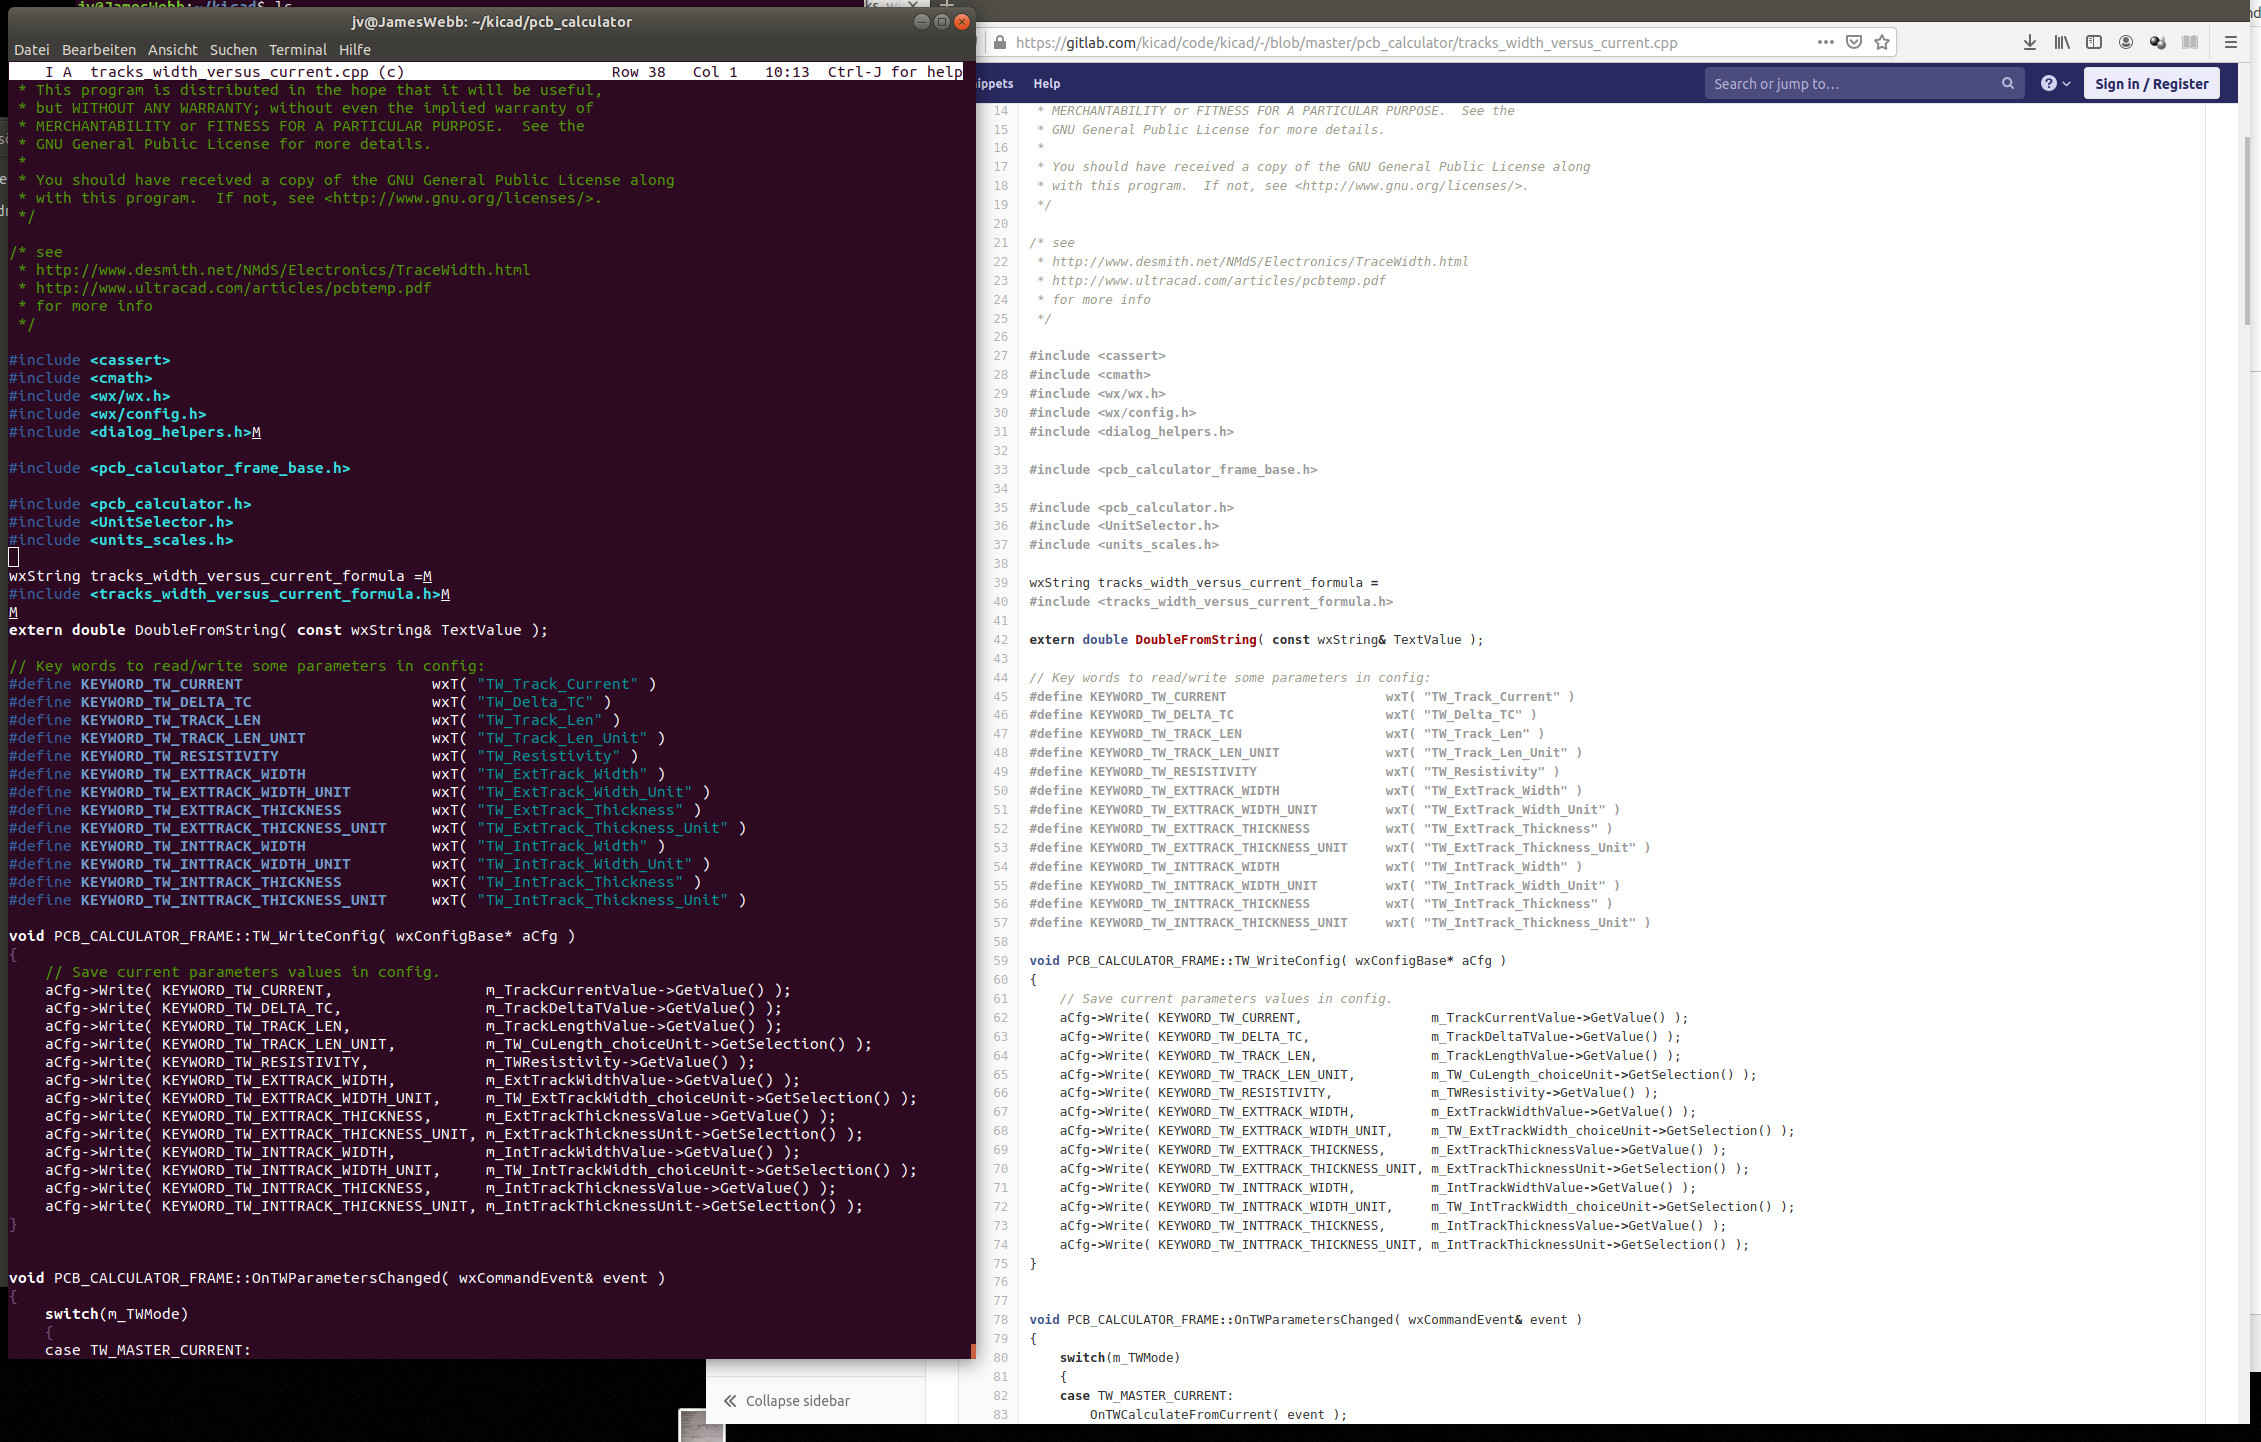Collapse sidebar using the double-chevron
The height and width of the screenshot is (1442, 2261).
[730, 1401]
